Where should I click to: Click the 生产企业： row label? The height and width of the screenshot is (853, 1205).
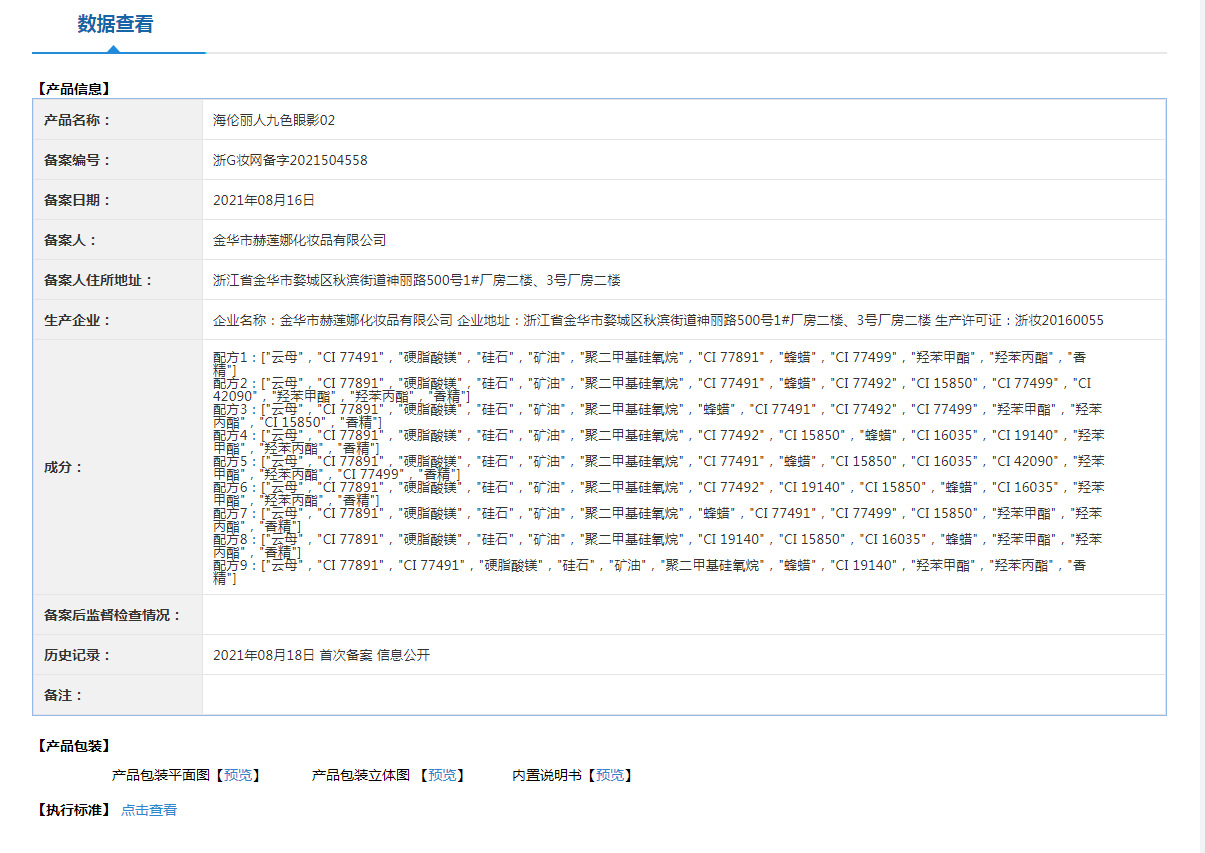[x=78, y=320]
